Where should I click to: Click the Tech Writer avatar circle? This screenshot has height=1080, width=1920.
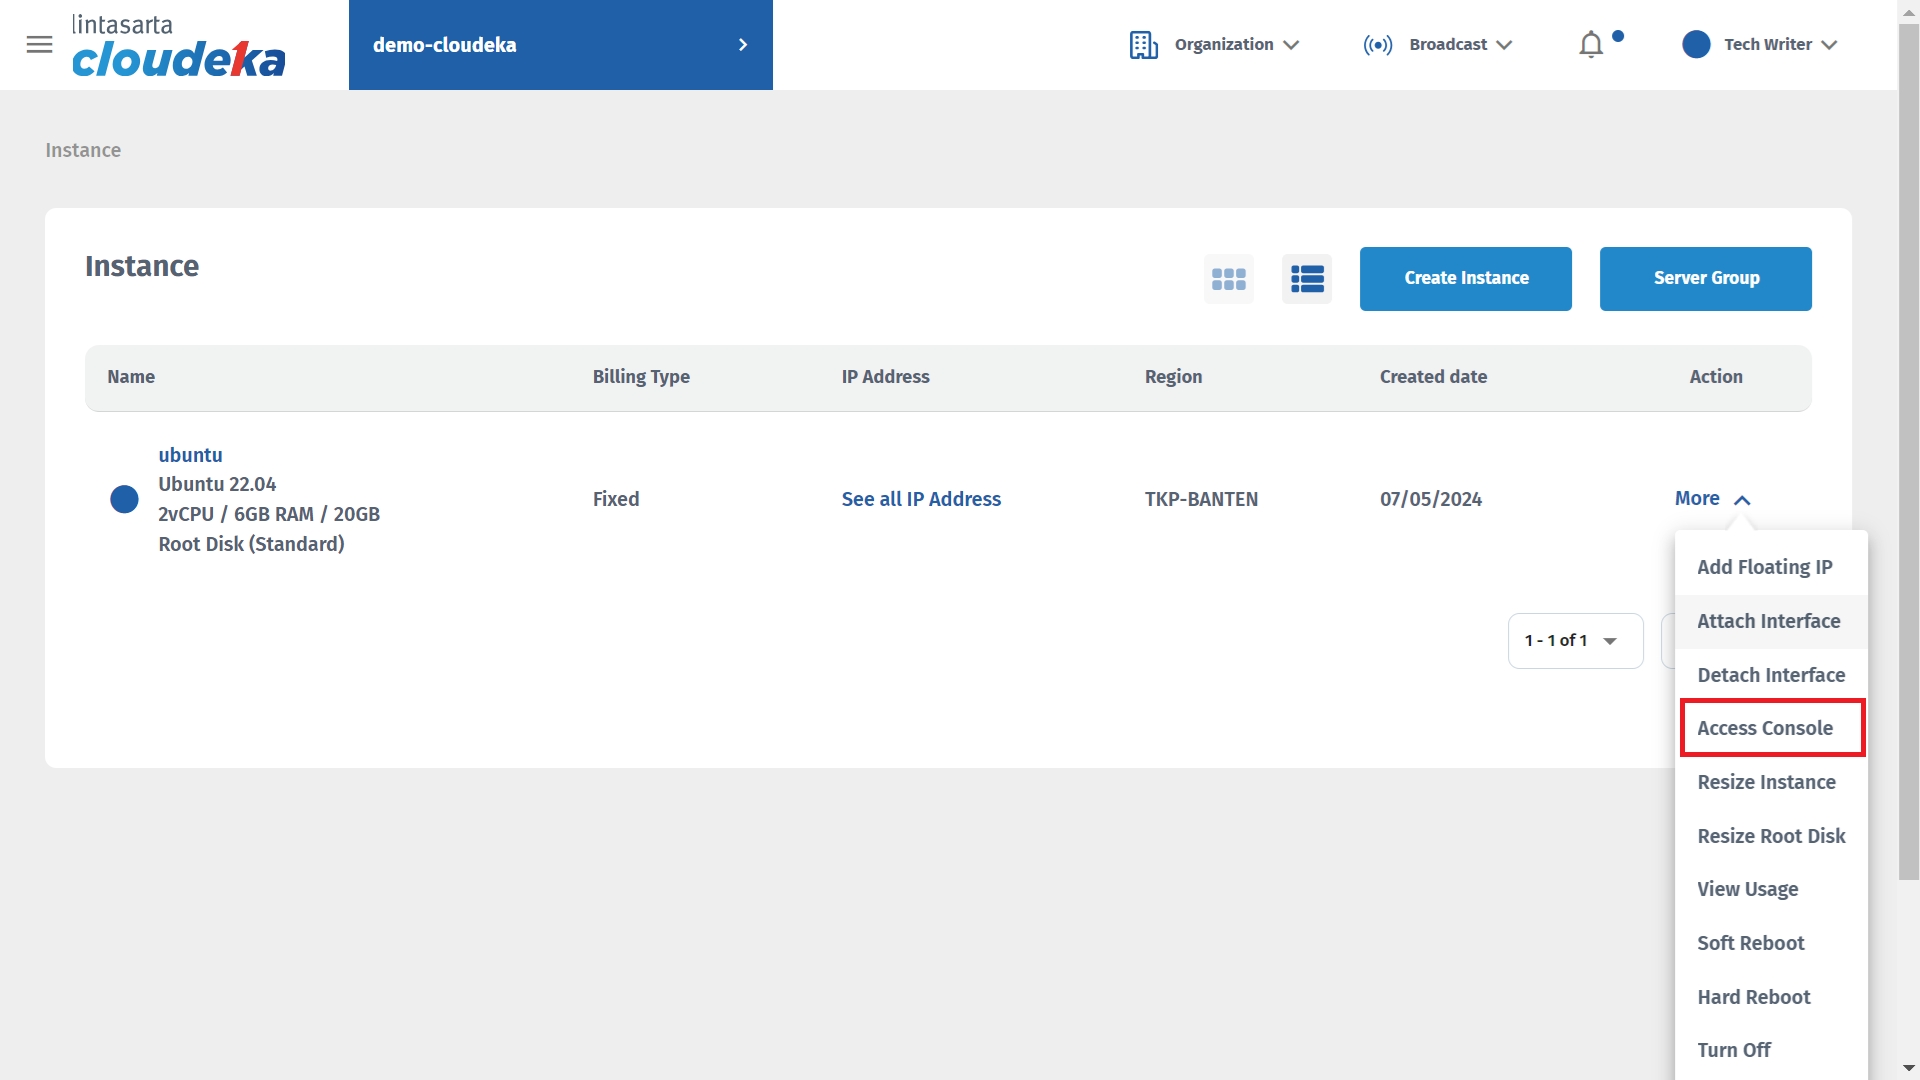1696,45
